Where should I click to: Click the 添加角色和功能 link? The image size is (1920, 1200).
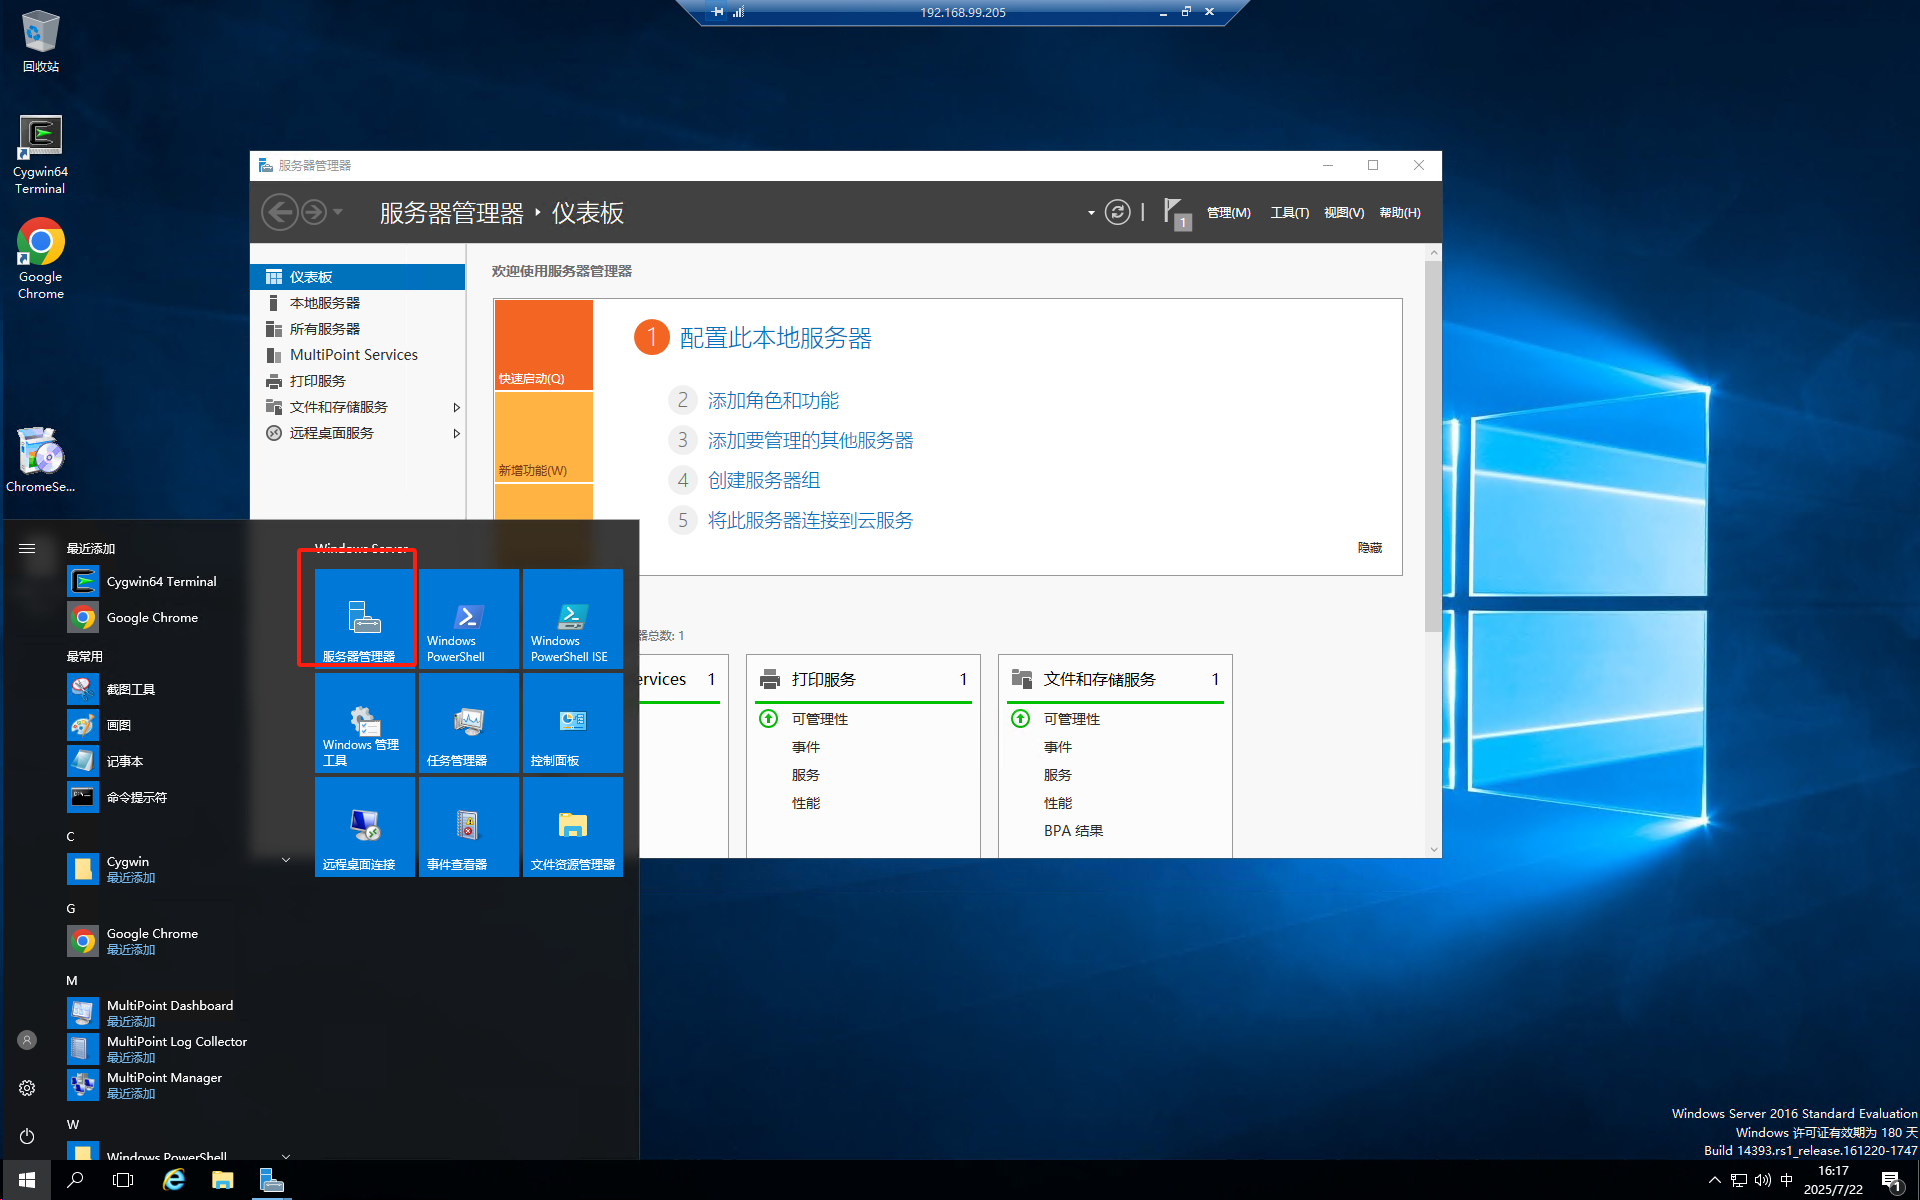coord(773,400)
